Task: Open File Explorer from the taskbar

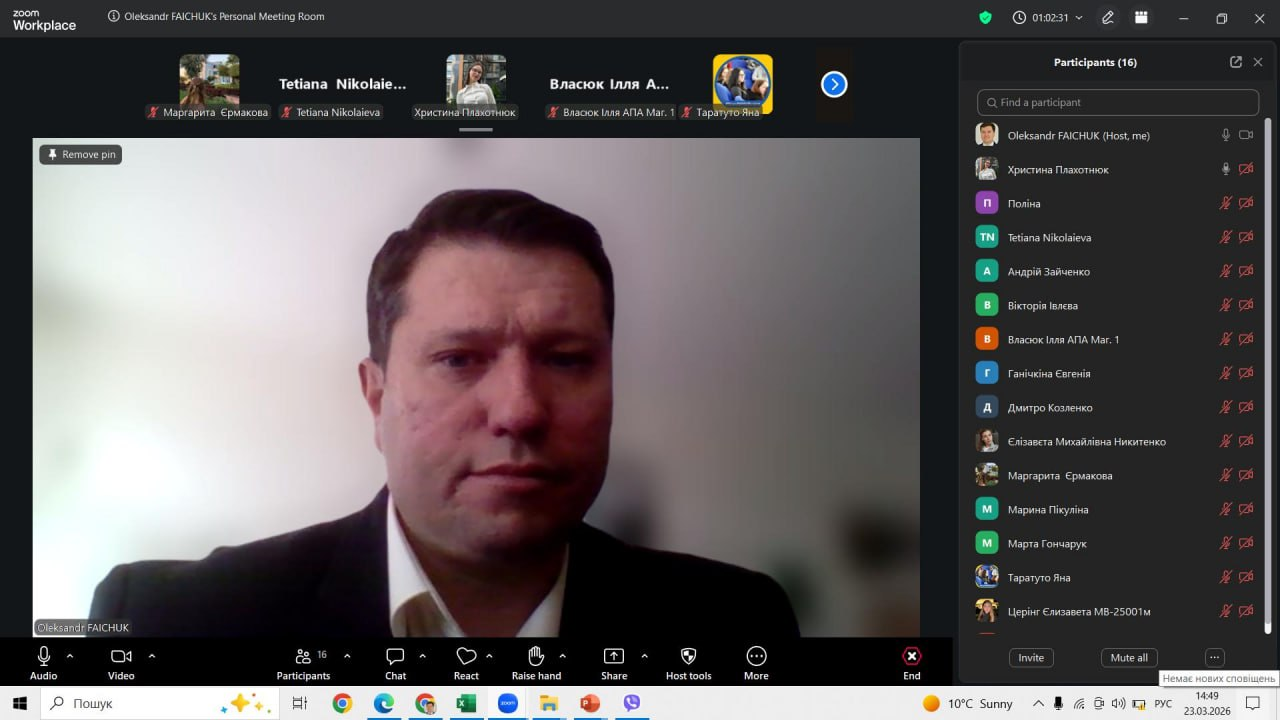Action: pos(548,703)
